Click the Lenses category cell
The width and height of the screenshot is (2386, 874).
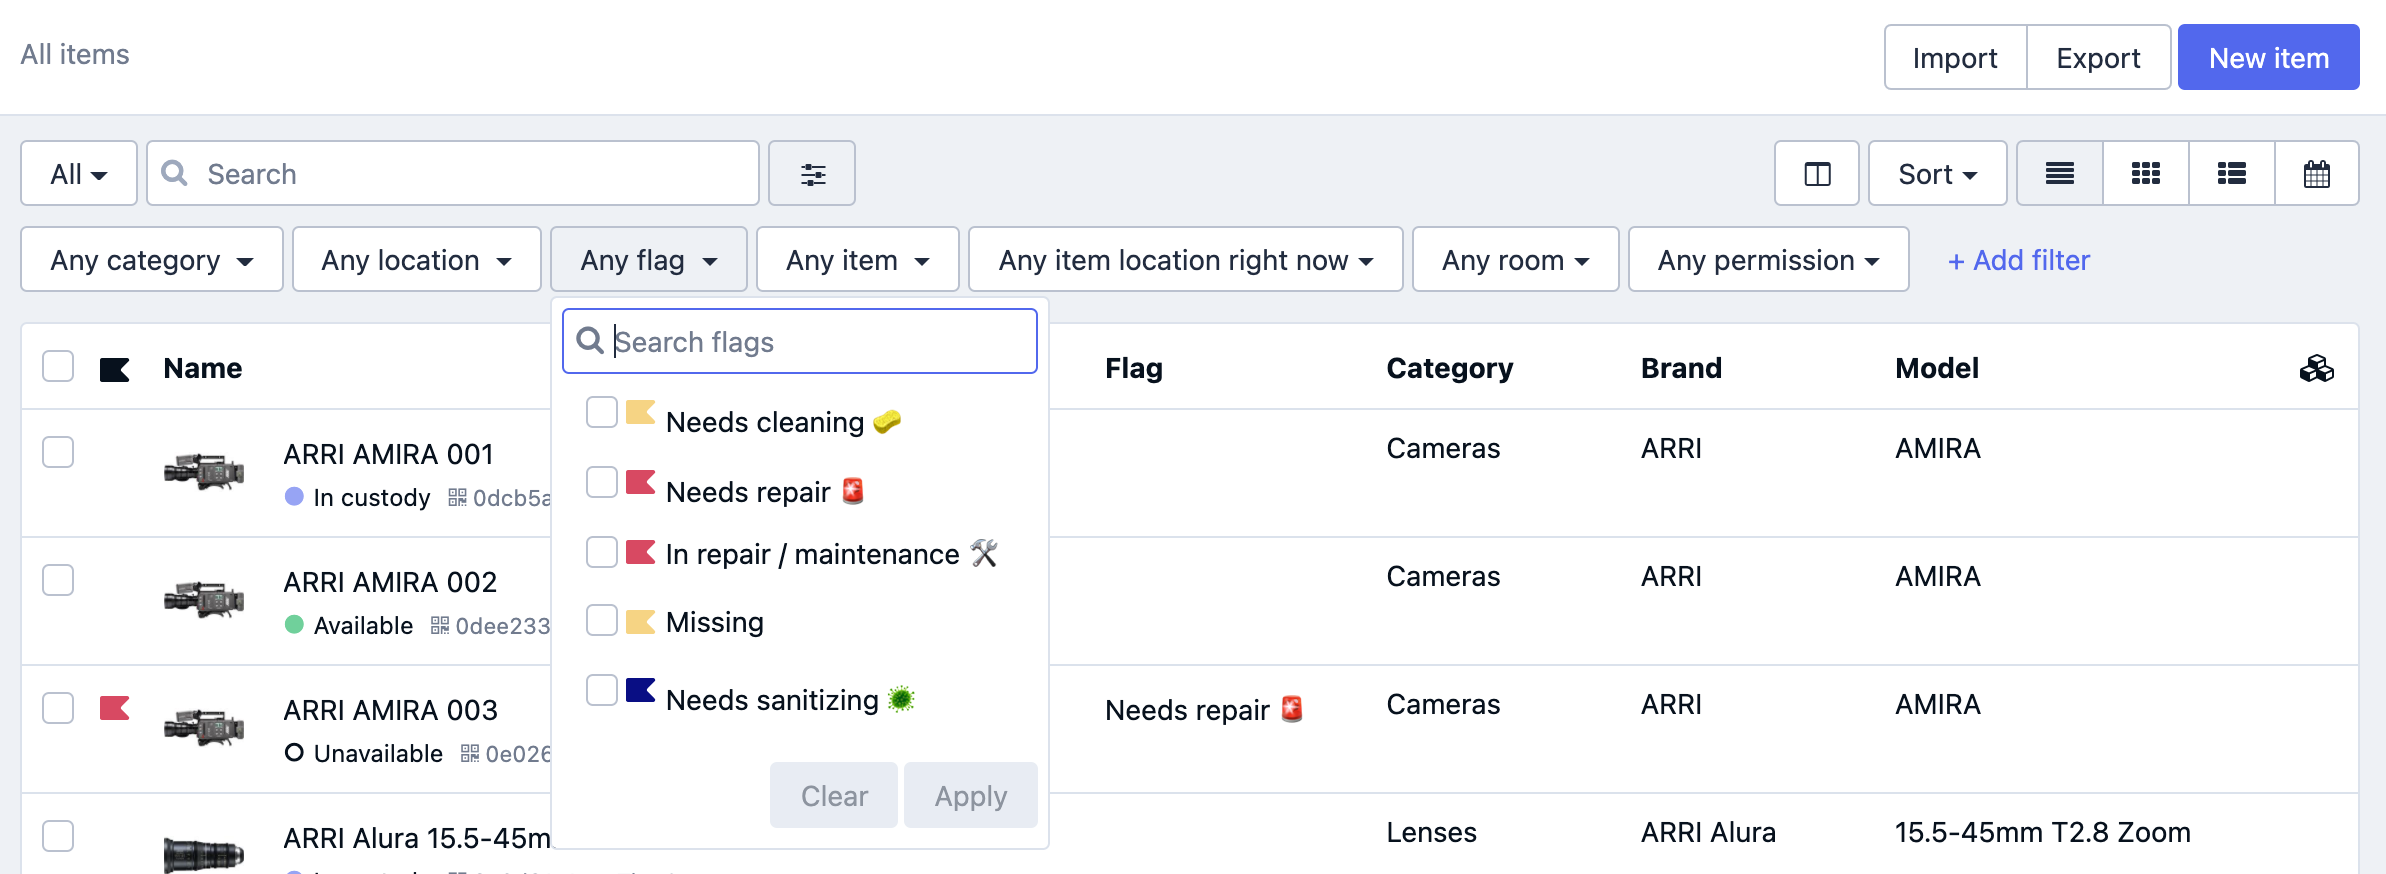pos(1431,832)
